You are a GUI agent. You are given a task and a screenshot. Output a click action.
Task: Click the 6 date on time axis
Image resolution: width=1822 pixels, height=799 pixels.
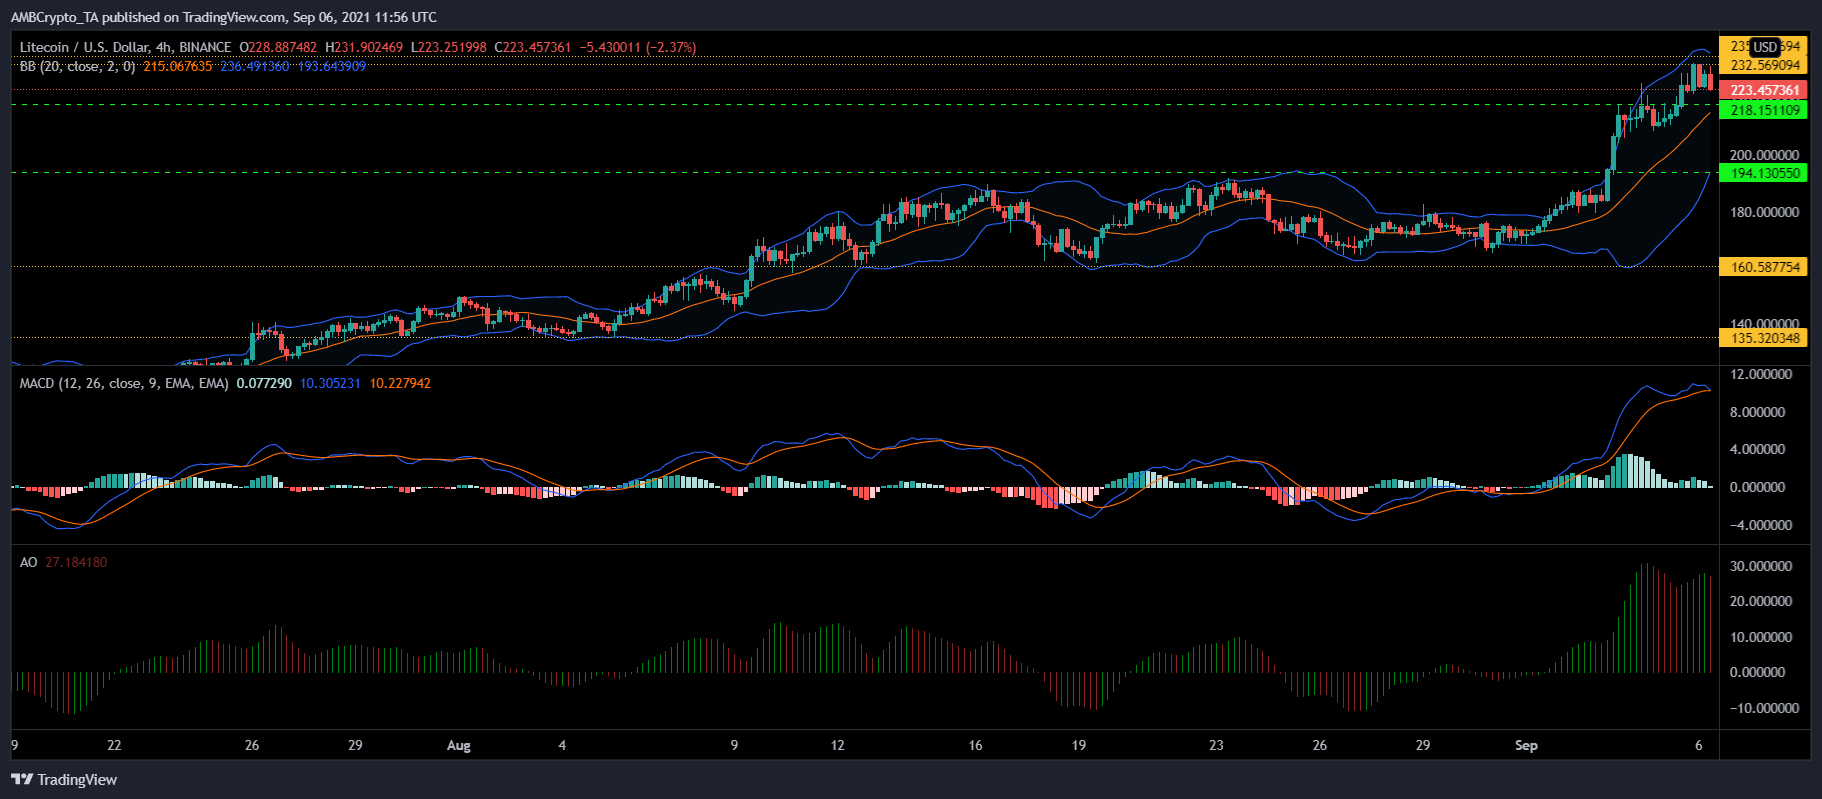[1699, 745]
